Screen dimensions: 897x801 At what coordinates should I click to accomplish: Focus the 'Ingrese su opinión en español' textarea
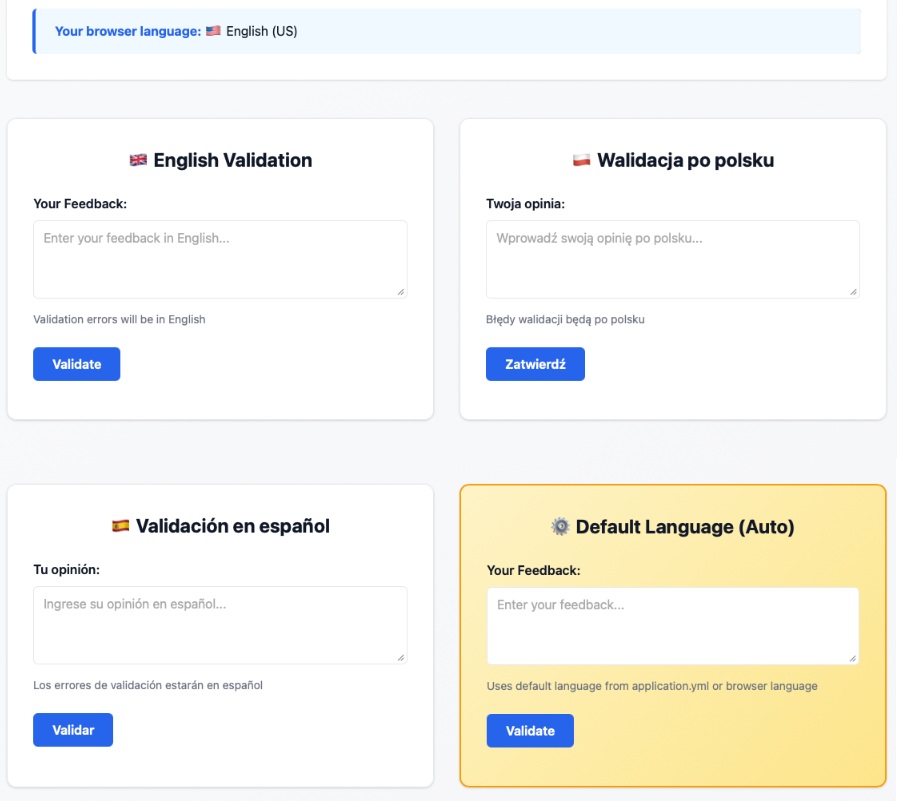click(220, 624)
